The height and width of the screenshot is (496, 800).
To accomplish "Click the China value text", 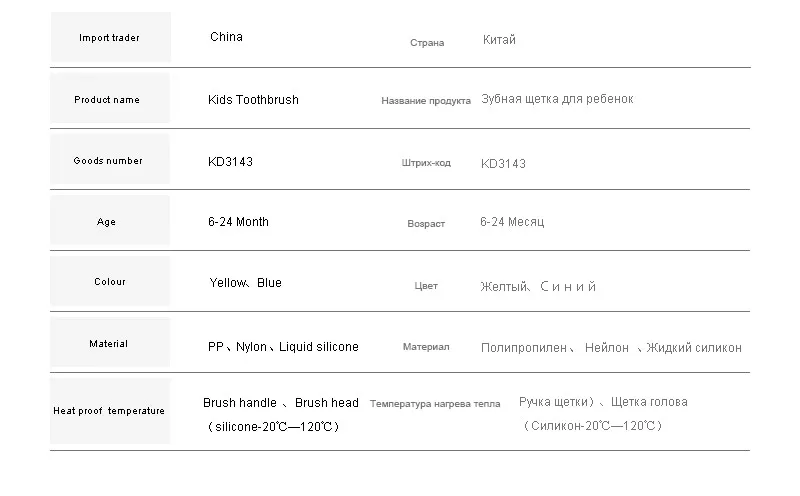I will 226,37.
